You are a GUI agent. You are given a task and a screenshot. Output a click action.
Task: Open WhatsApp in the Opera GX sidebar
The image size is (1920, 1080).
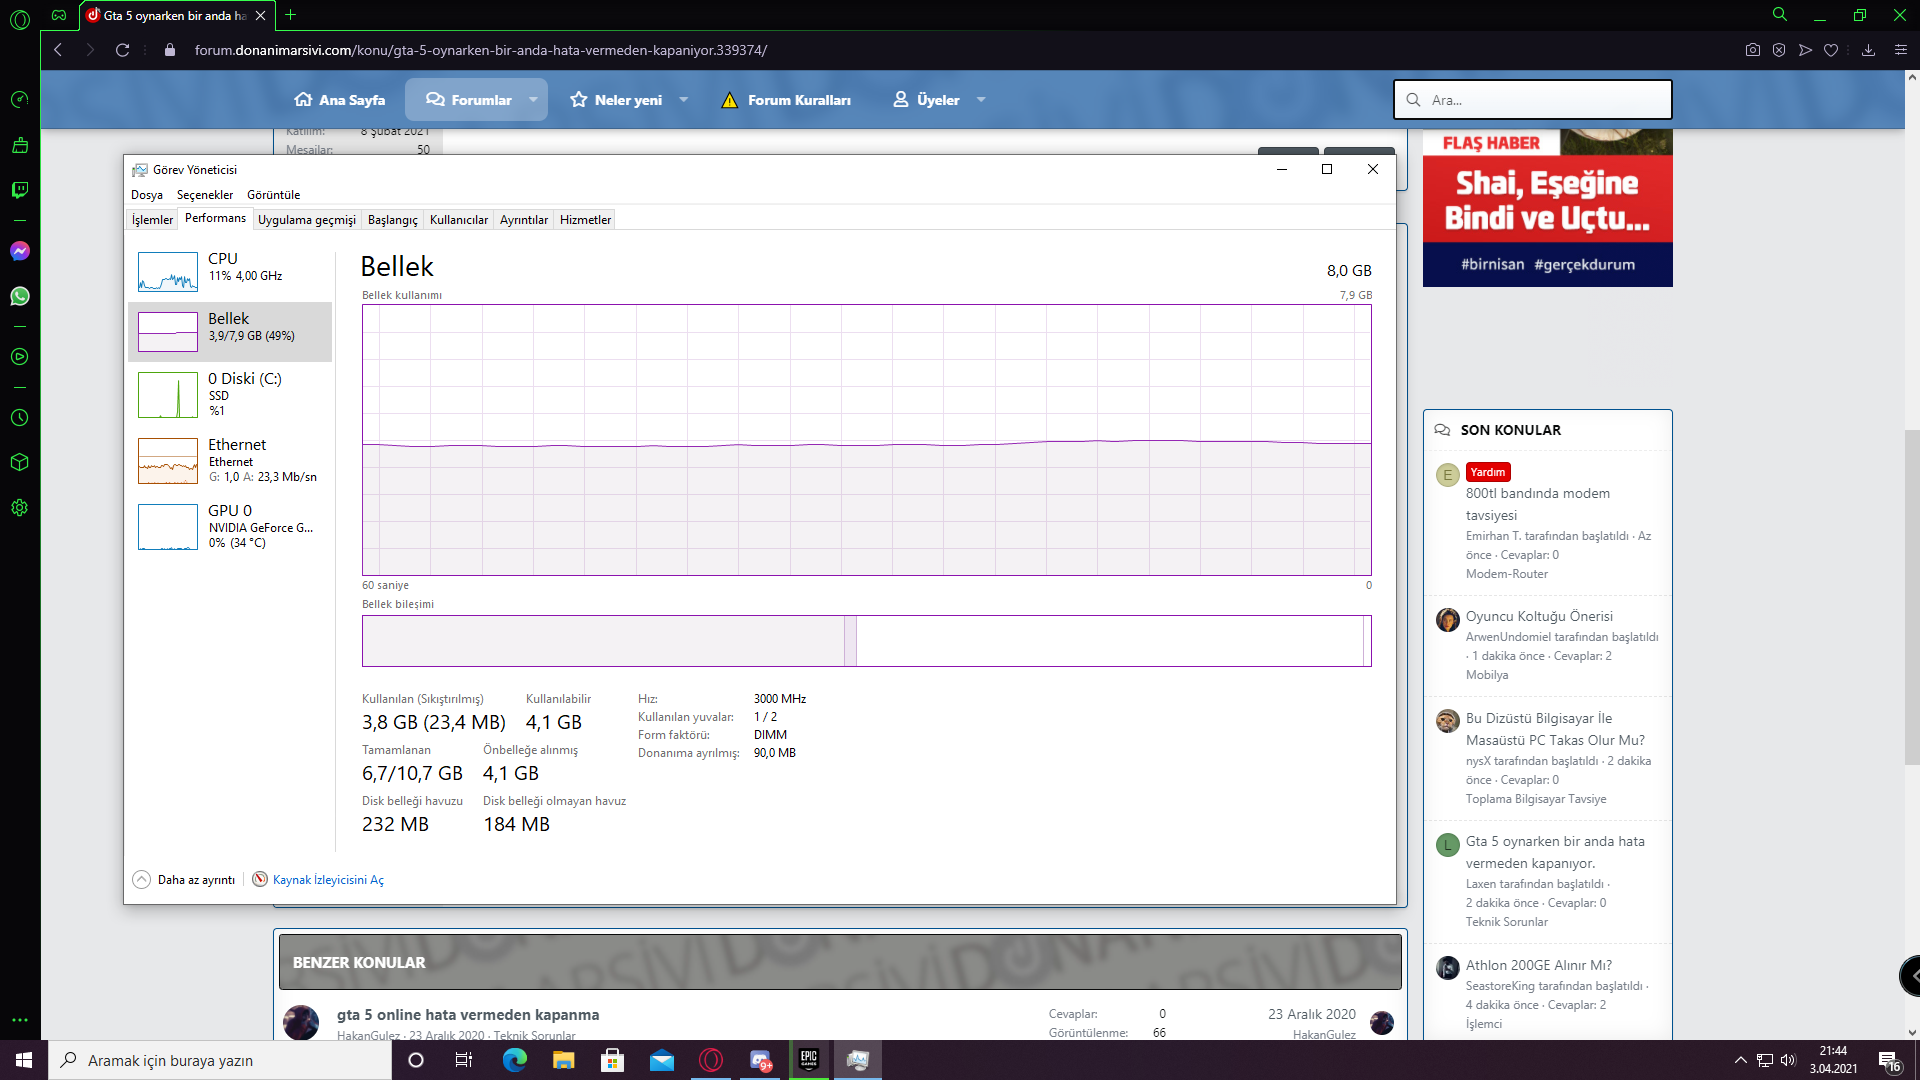click(20, 296)
